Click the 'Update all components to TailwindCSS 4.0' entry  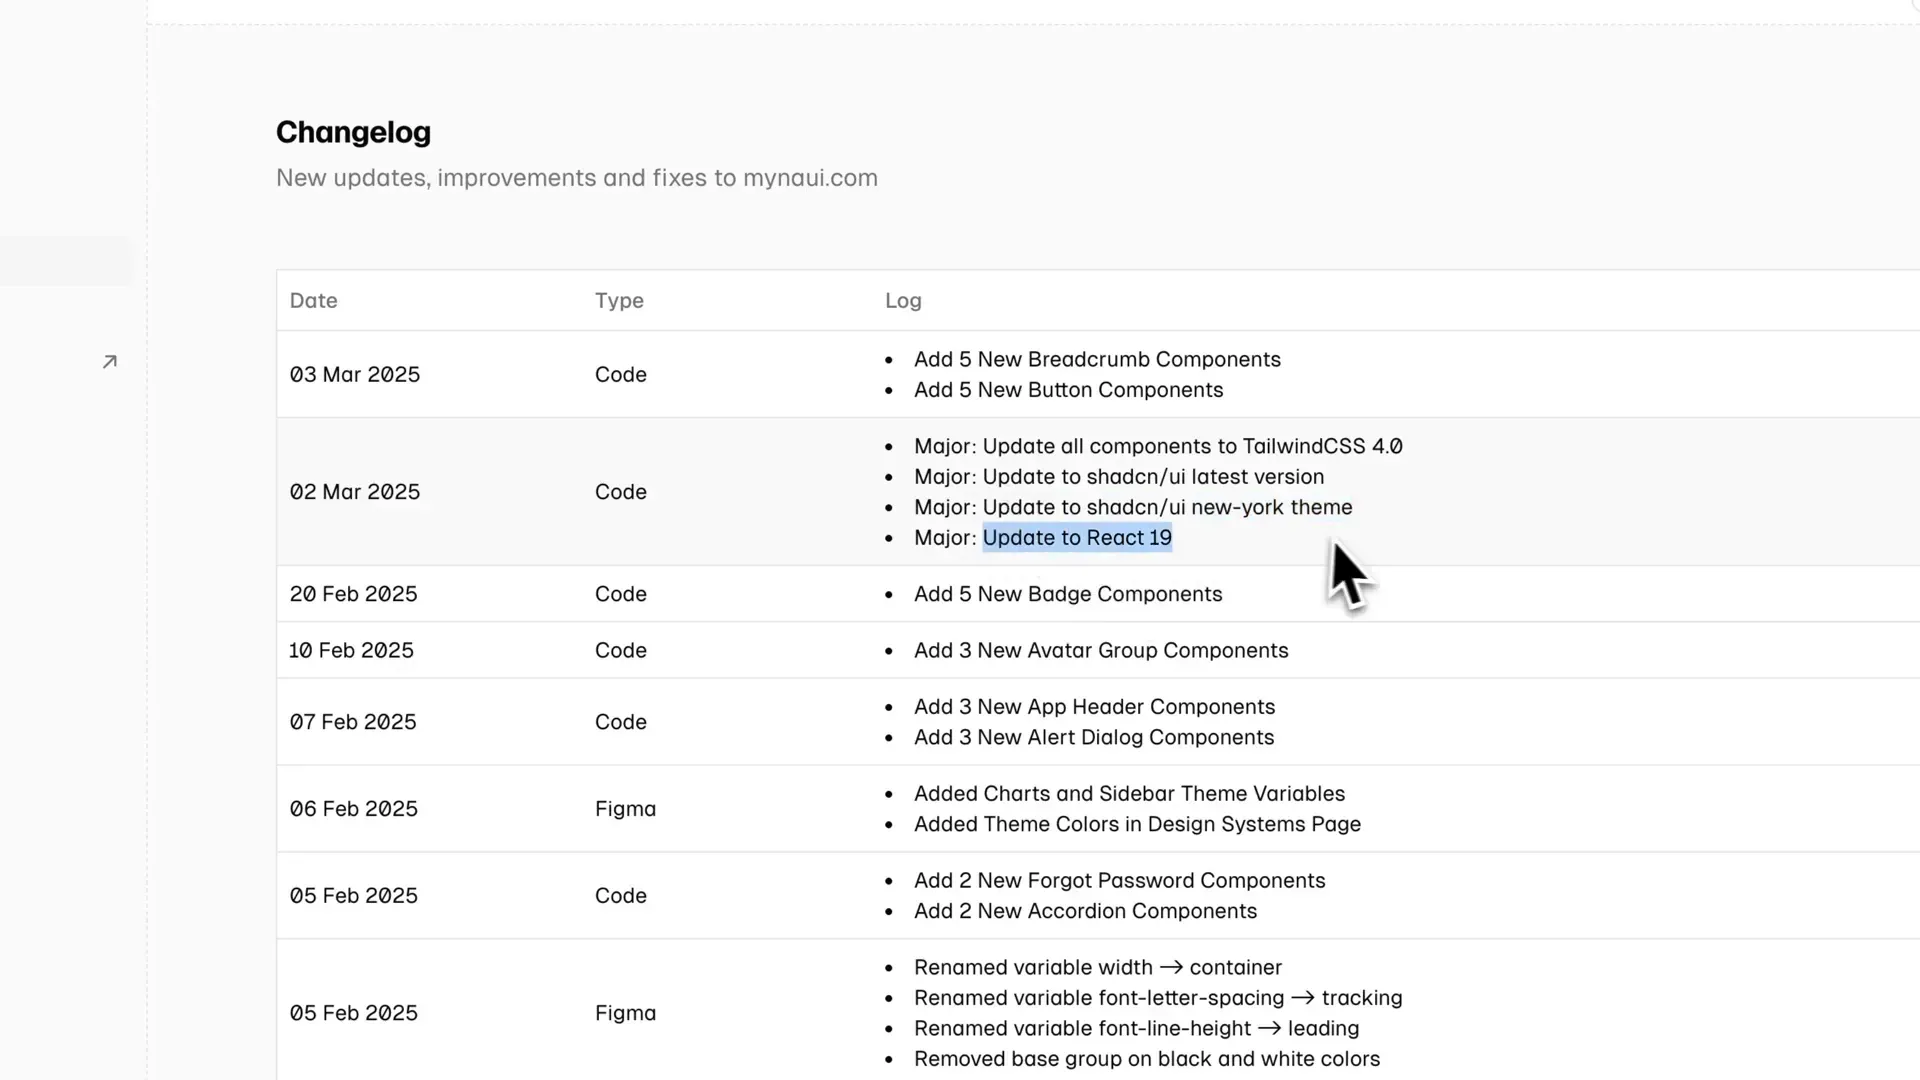1192,447
